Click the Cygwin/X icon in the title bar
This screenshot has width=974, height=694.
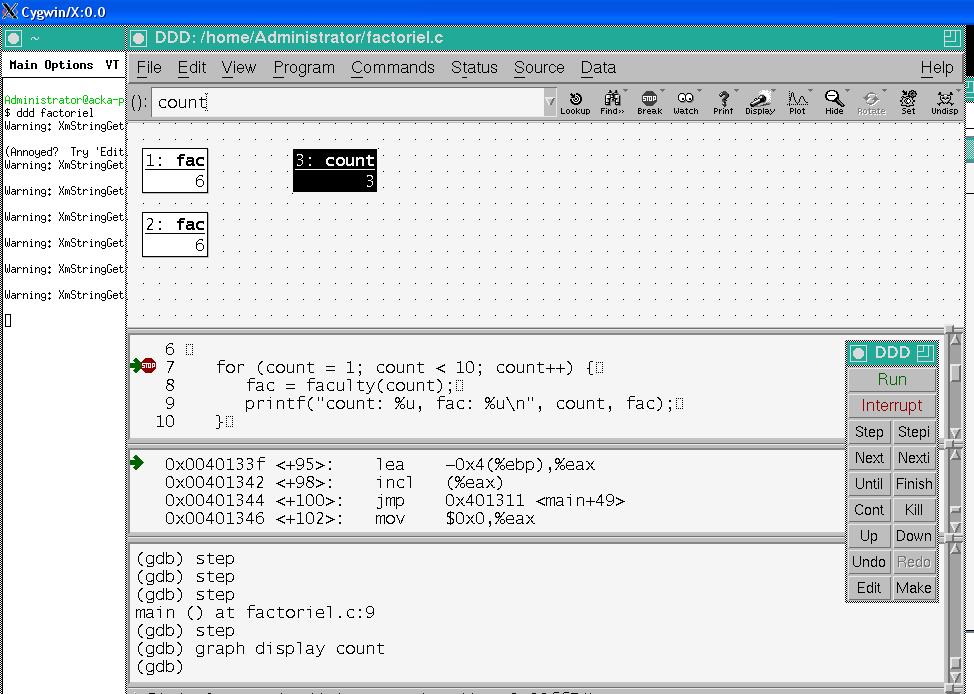10,11
